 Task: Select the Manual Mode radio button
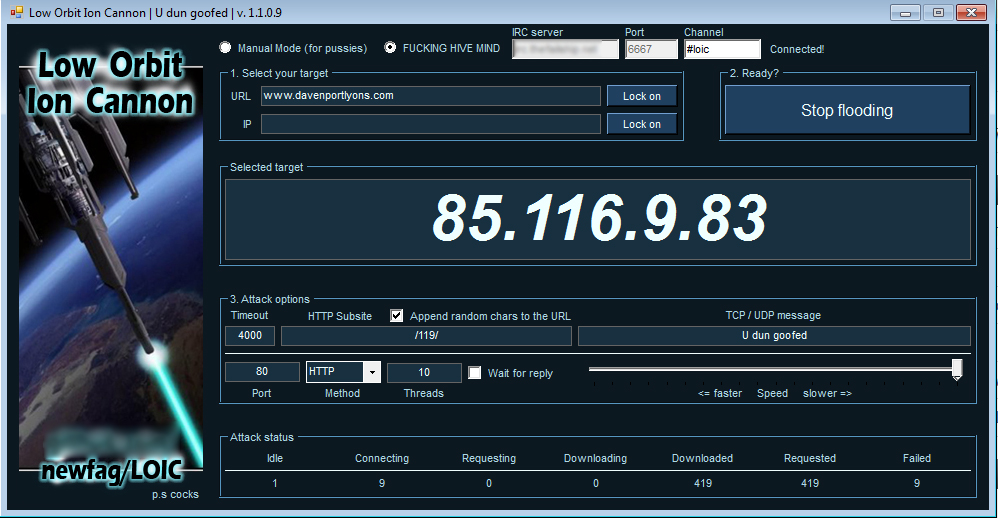coord(225,48)
